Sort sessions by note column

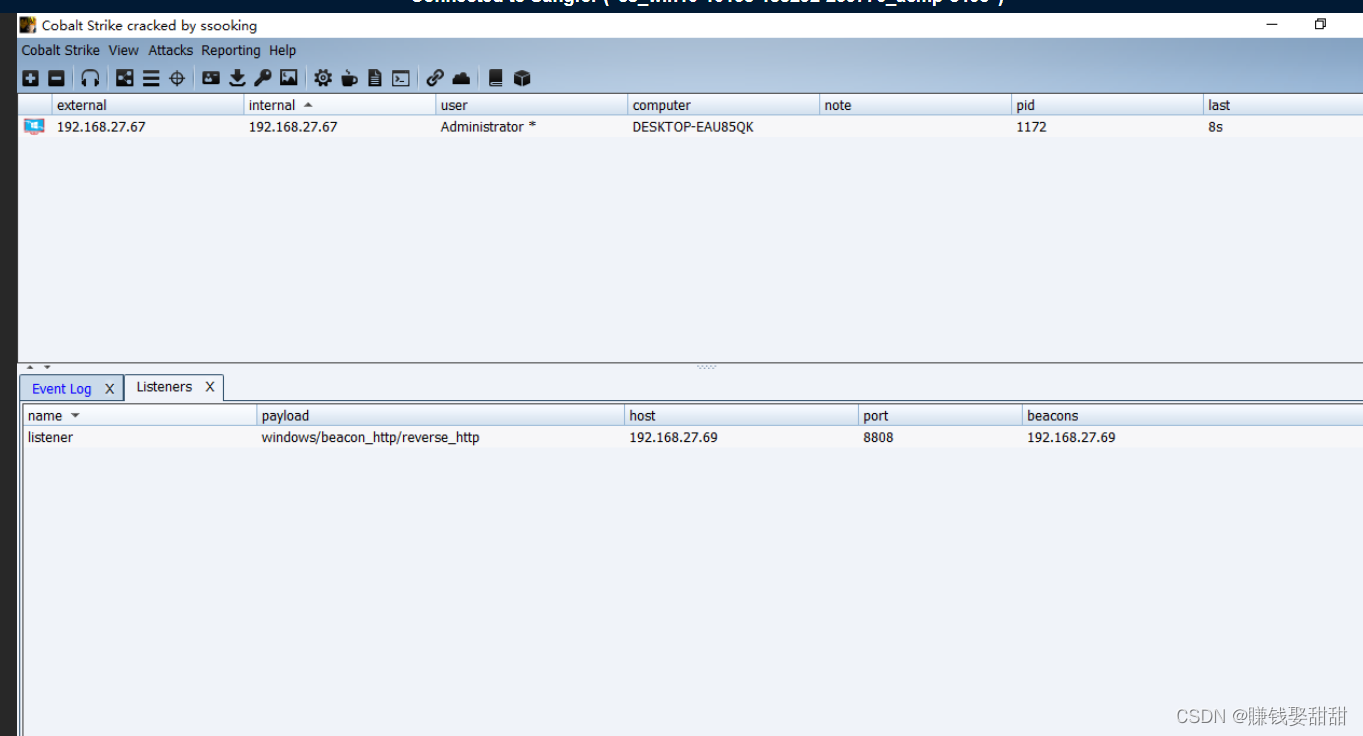coord(916,105)
